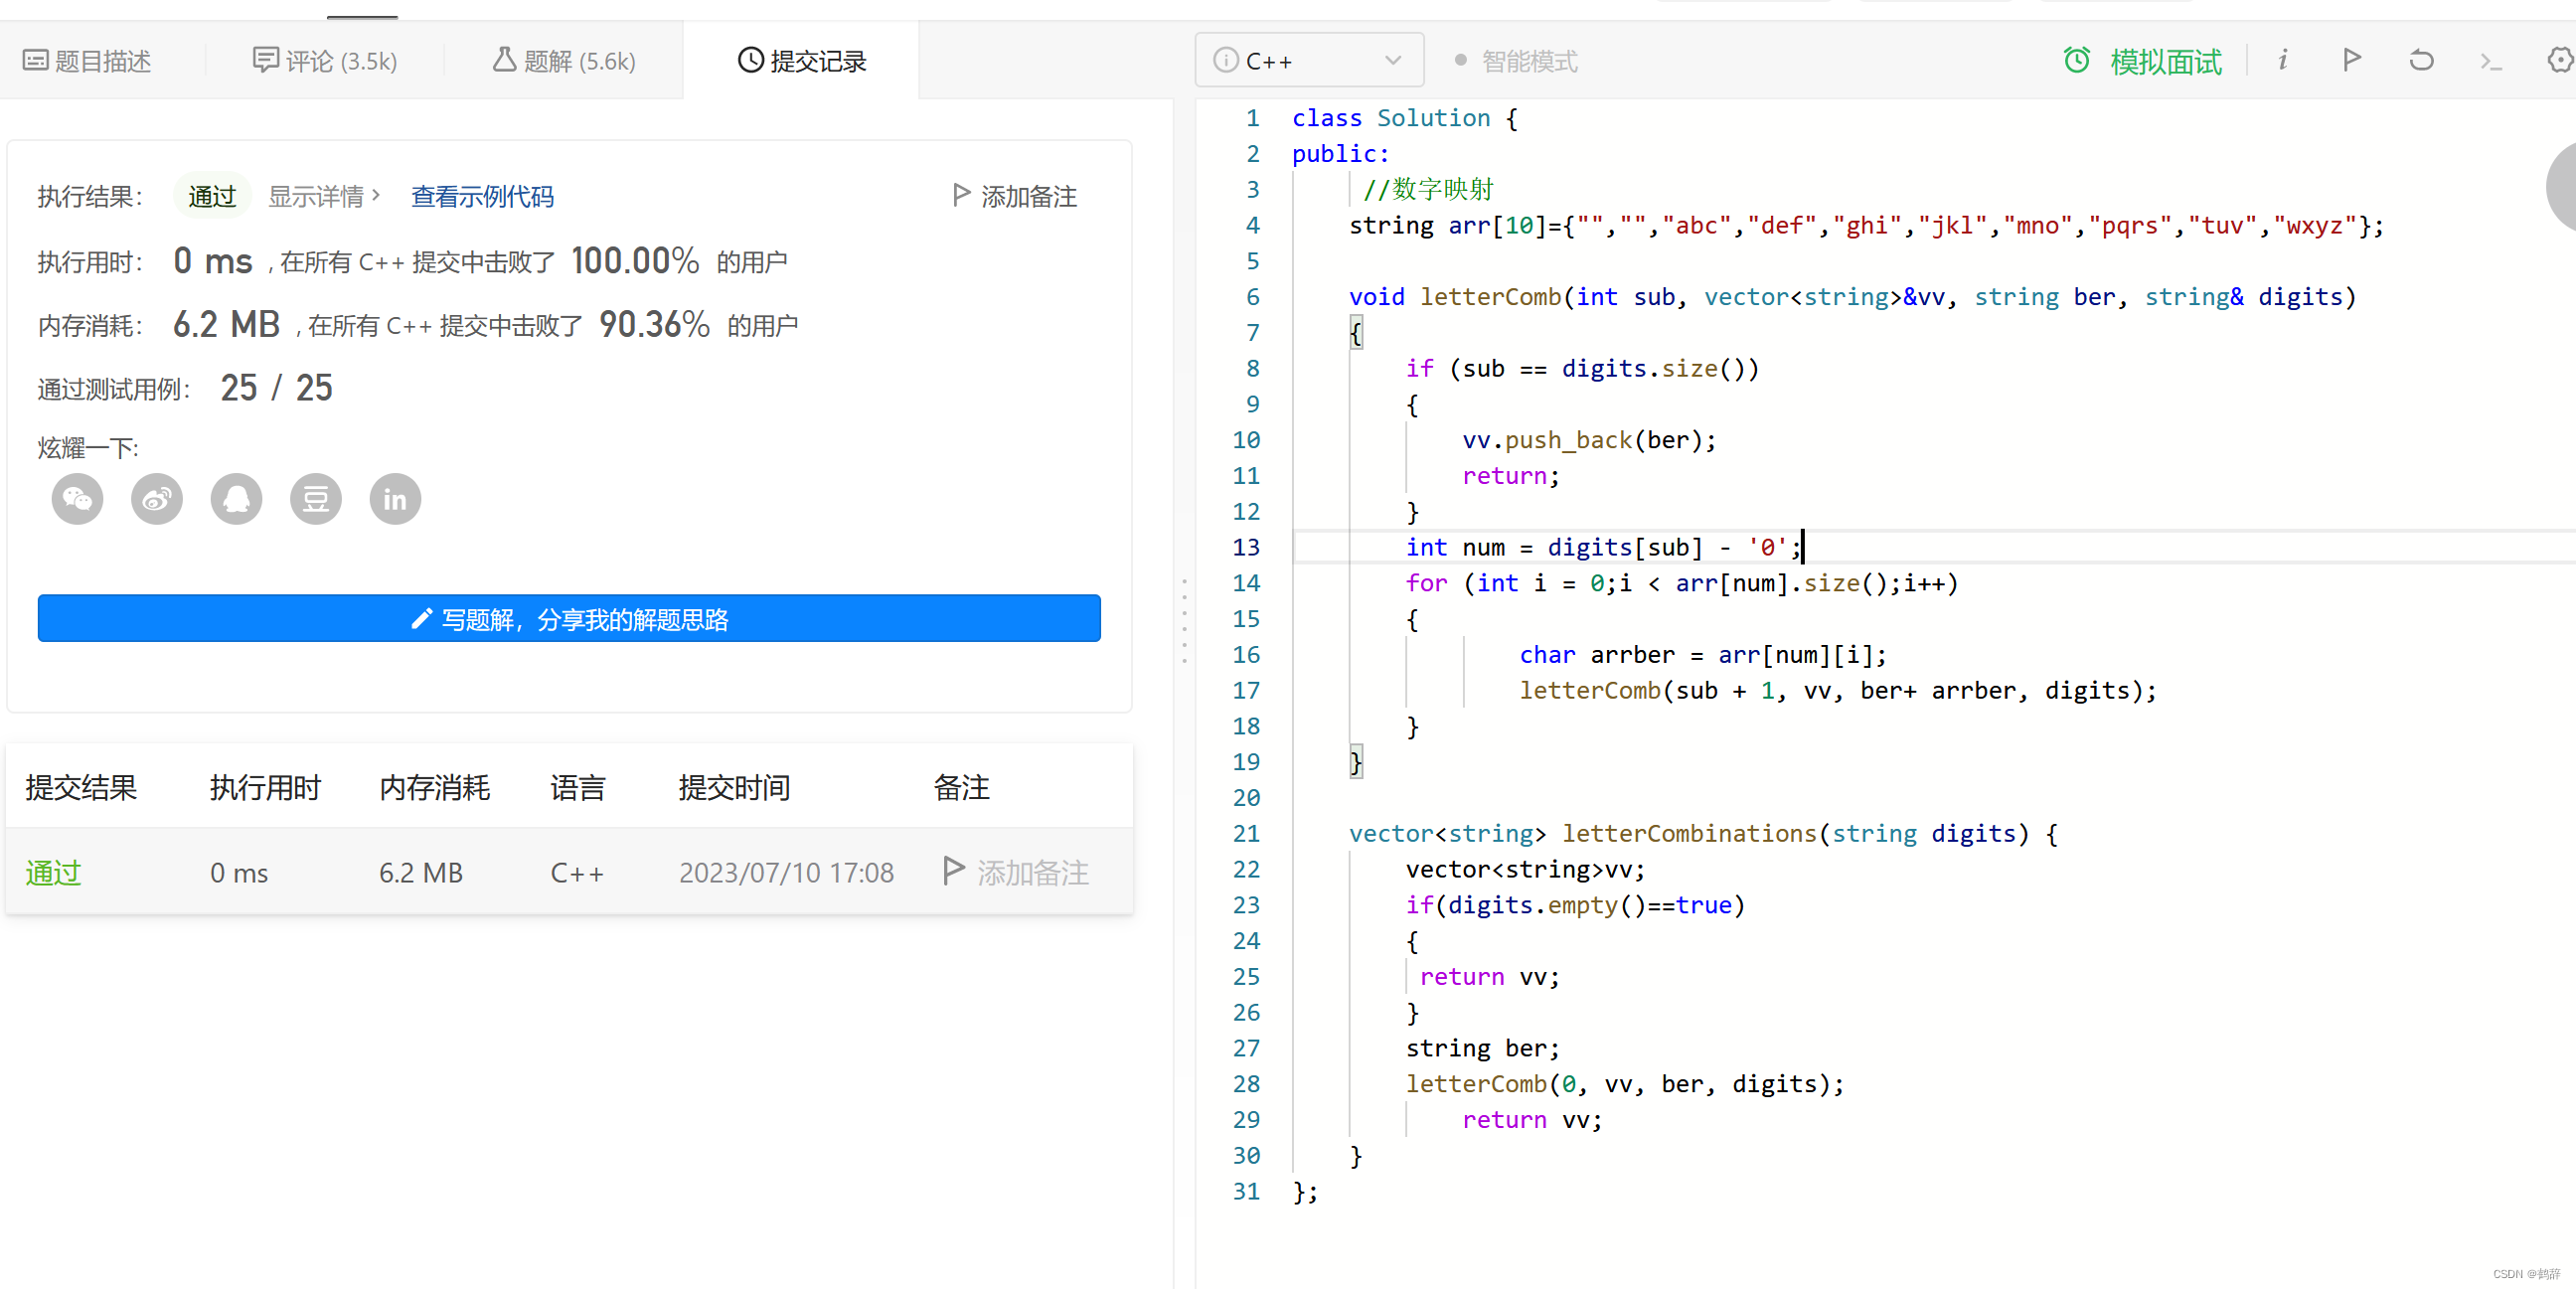Click line number 21 in the gutter
2576x1289 pixels.
1246,833
